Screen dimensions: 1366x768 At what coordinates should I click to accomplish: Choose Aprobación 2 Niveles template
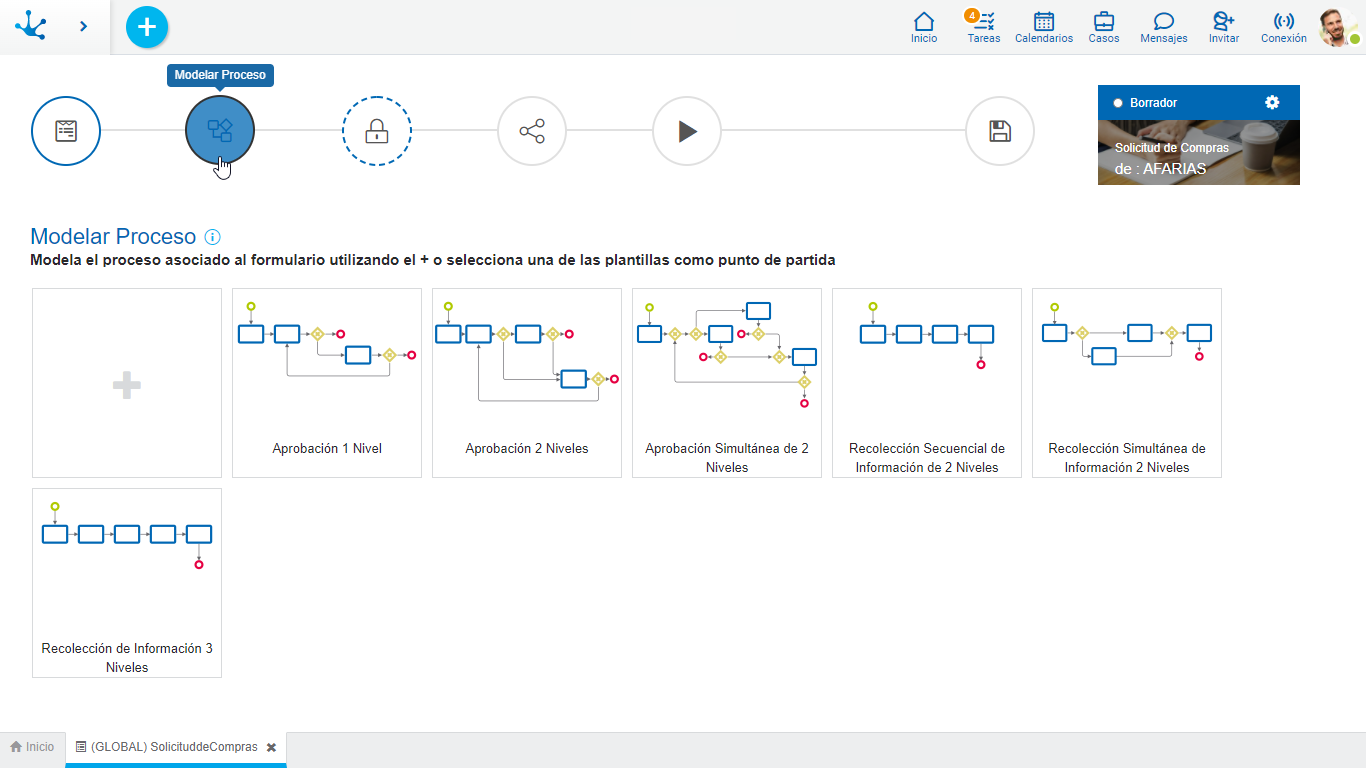[527, 383]
